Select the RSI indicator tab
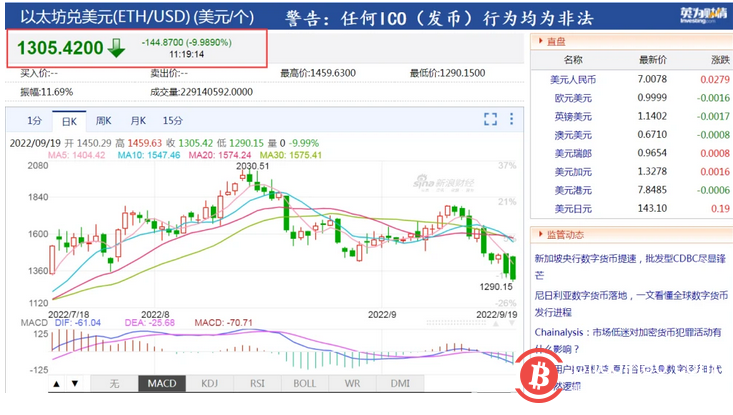The width and height of the screenshot is (733, 415). pyautogui.click(x=257, y=384)
